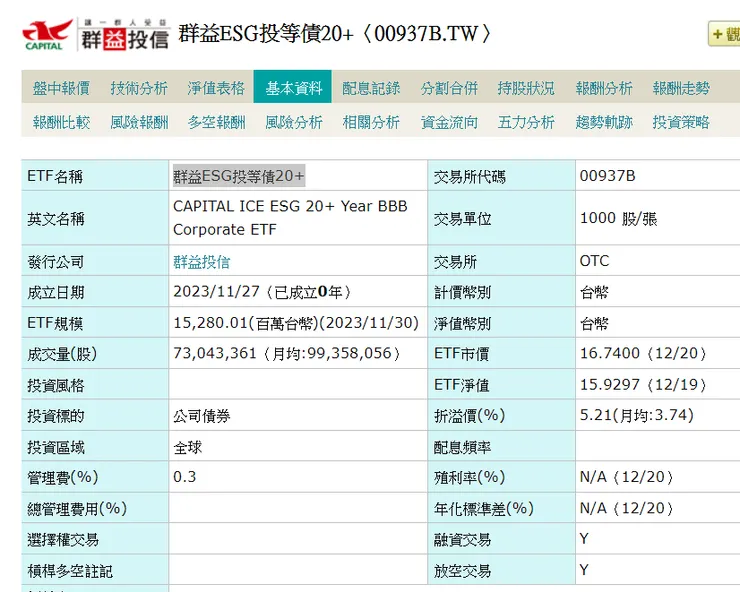Open the 盤中報價 tab
The width and height of the screenshot is (740, 592).
pos(61,88)
